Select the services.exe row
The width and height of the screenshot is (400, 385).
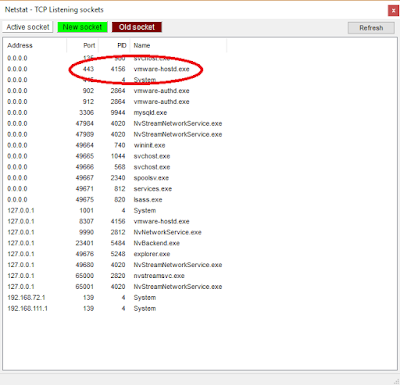(x=115, y=189)
